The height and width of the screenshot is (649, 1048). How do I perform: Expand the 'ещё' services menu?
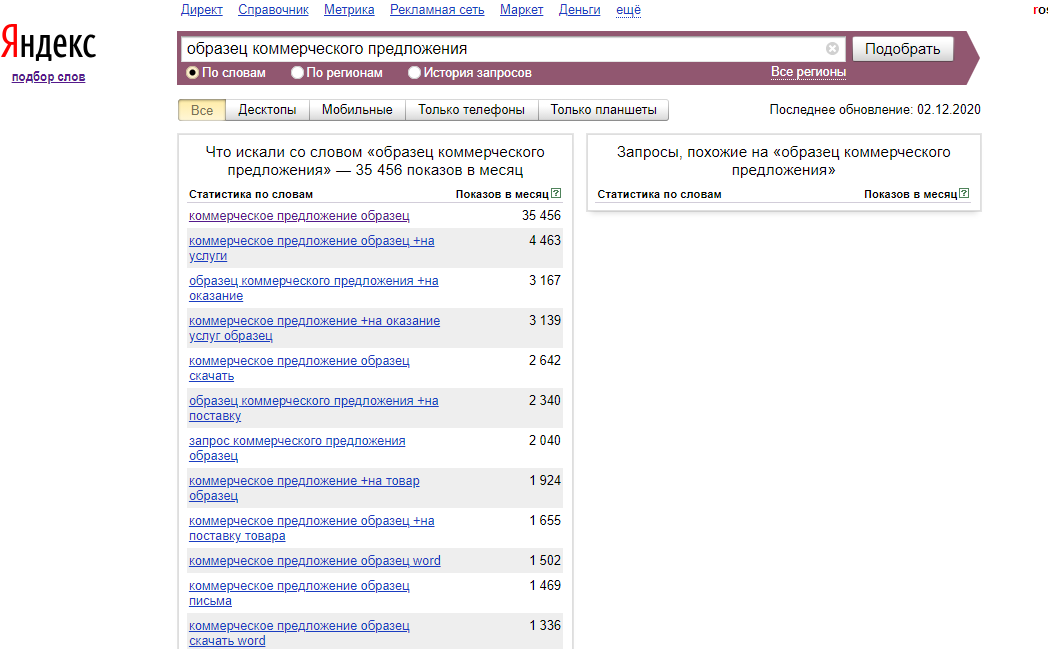[x=628, y=10]
